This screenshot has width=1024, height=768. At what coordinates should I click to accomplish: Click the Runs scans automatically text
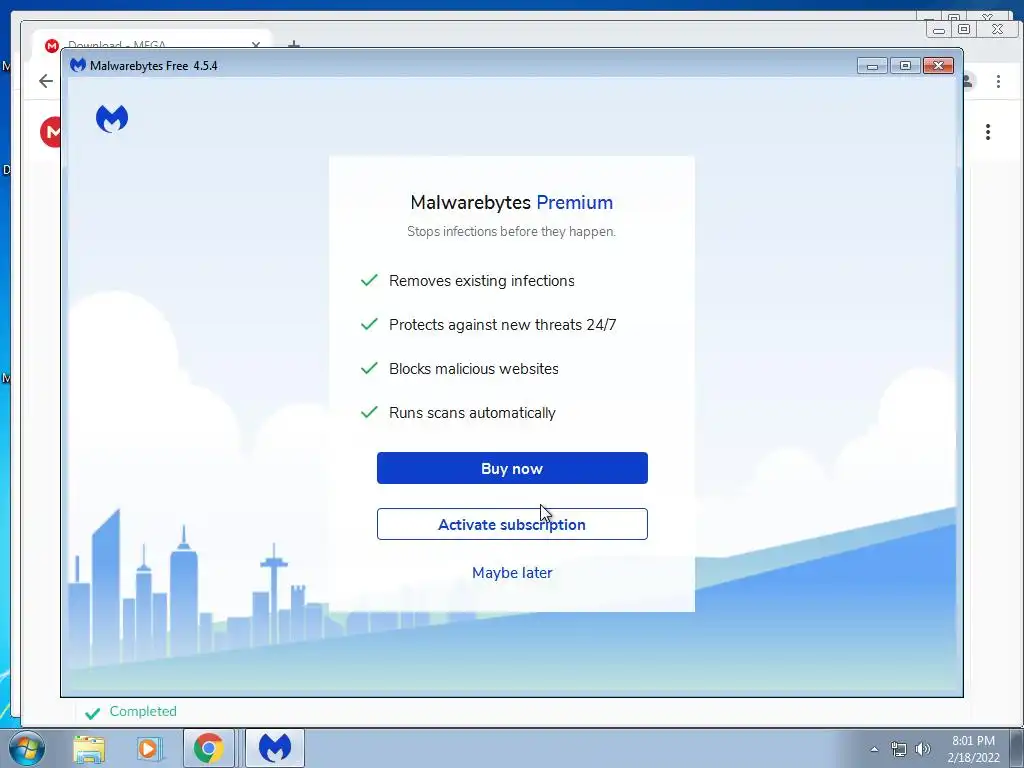pos(472,413)
